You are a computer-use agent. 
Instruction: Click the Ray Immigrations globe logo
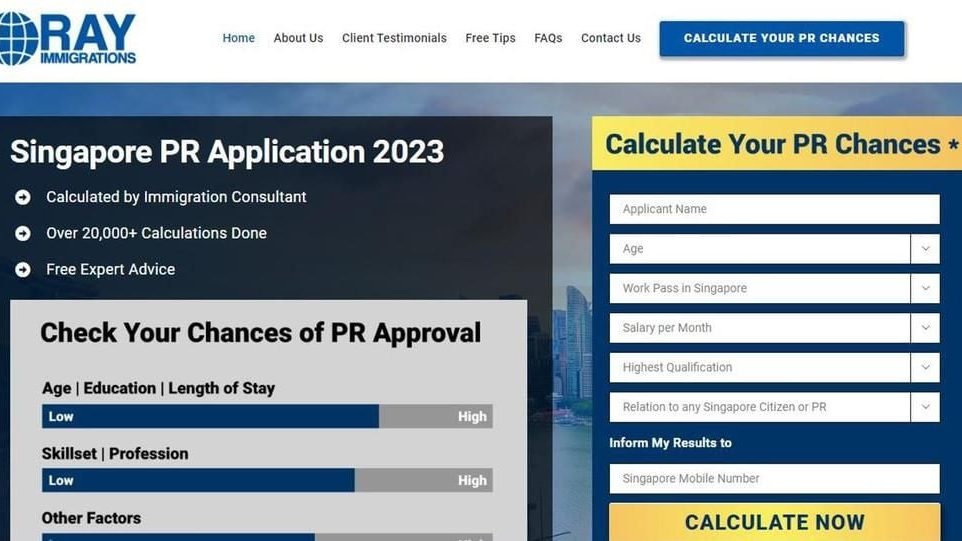tap(20, 38)
